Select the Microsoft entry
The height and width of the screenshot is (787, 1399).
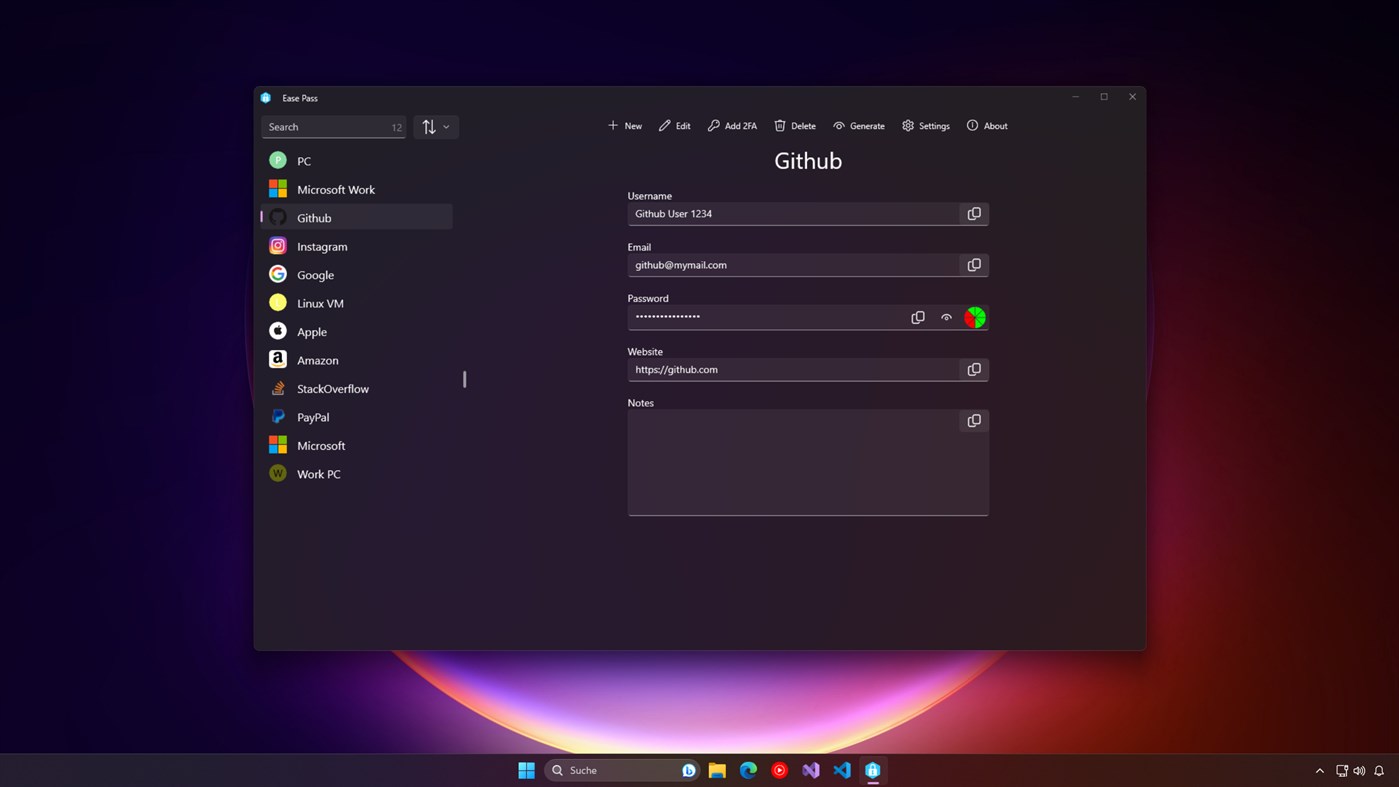pyautogui.click(x=357, y=446)
